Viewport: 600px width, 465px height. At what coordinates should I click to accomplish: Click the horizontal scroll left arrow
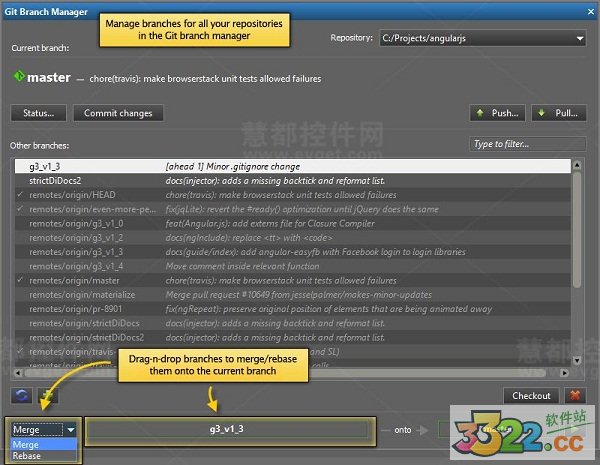point(18,372)
